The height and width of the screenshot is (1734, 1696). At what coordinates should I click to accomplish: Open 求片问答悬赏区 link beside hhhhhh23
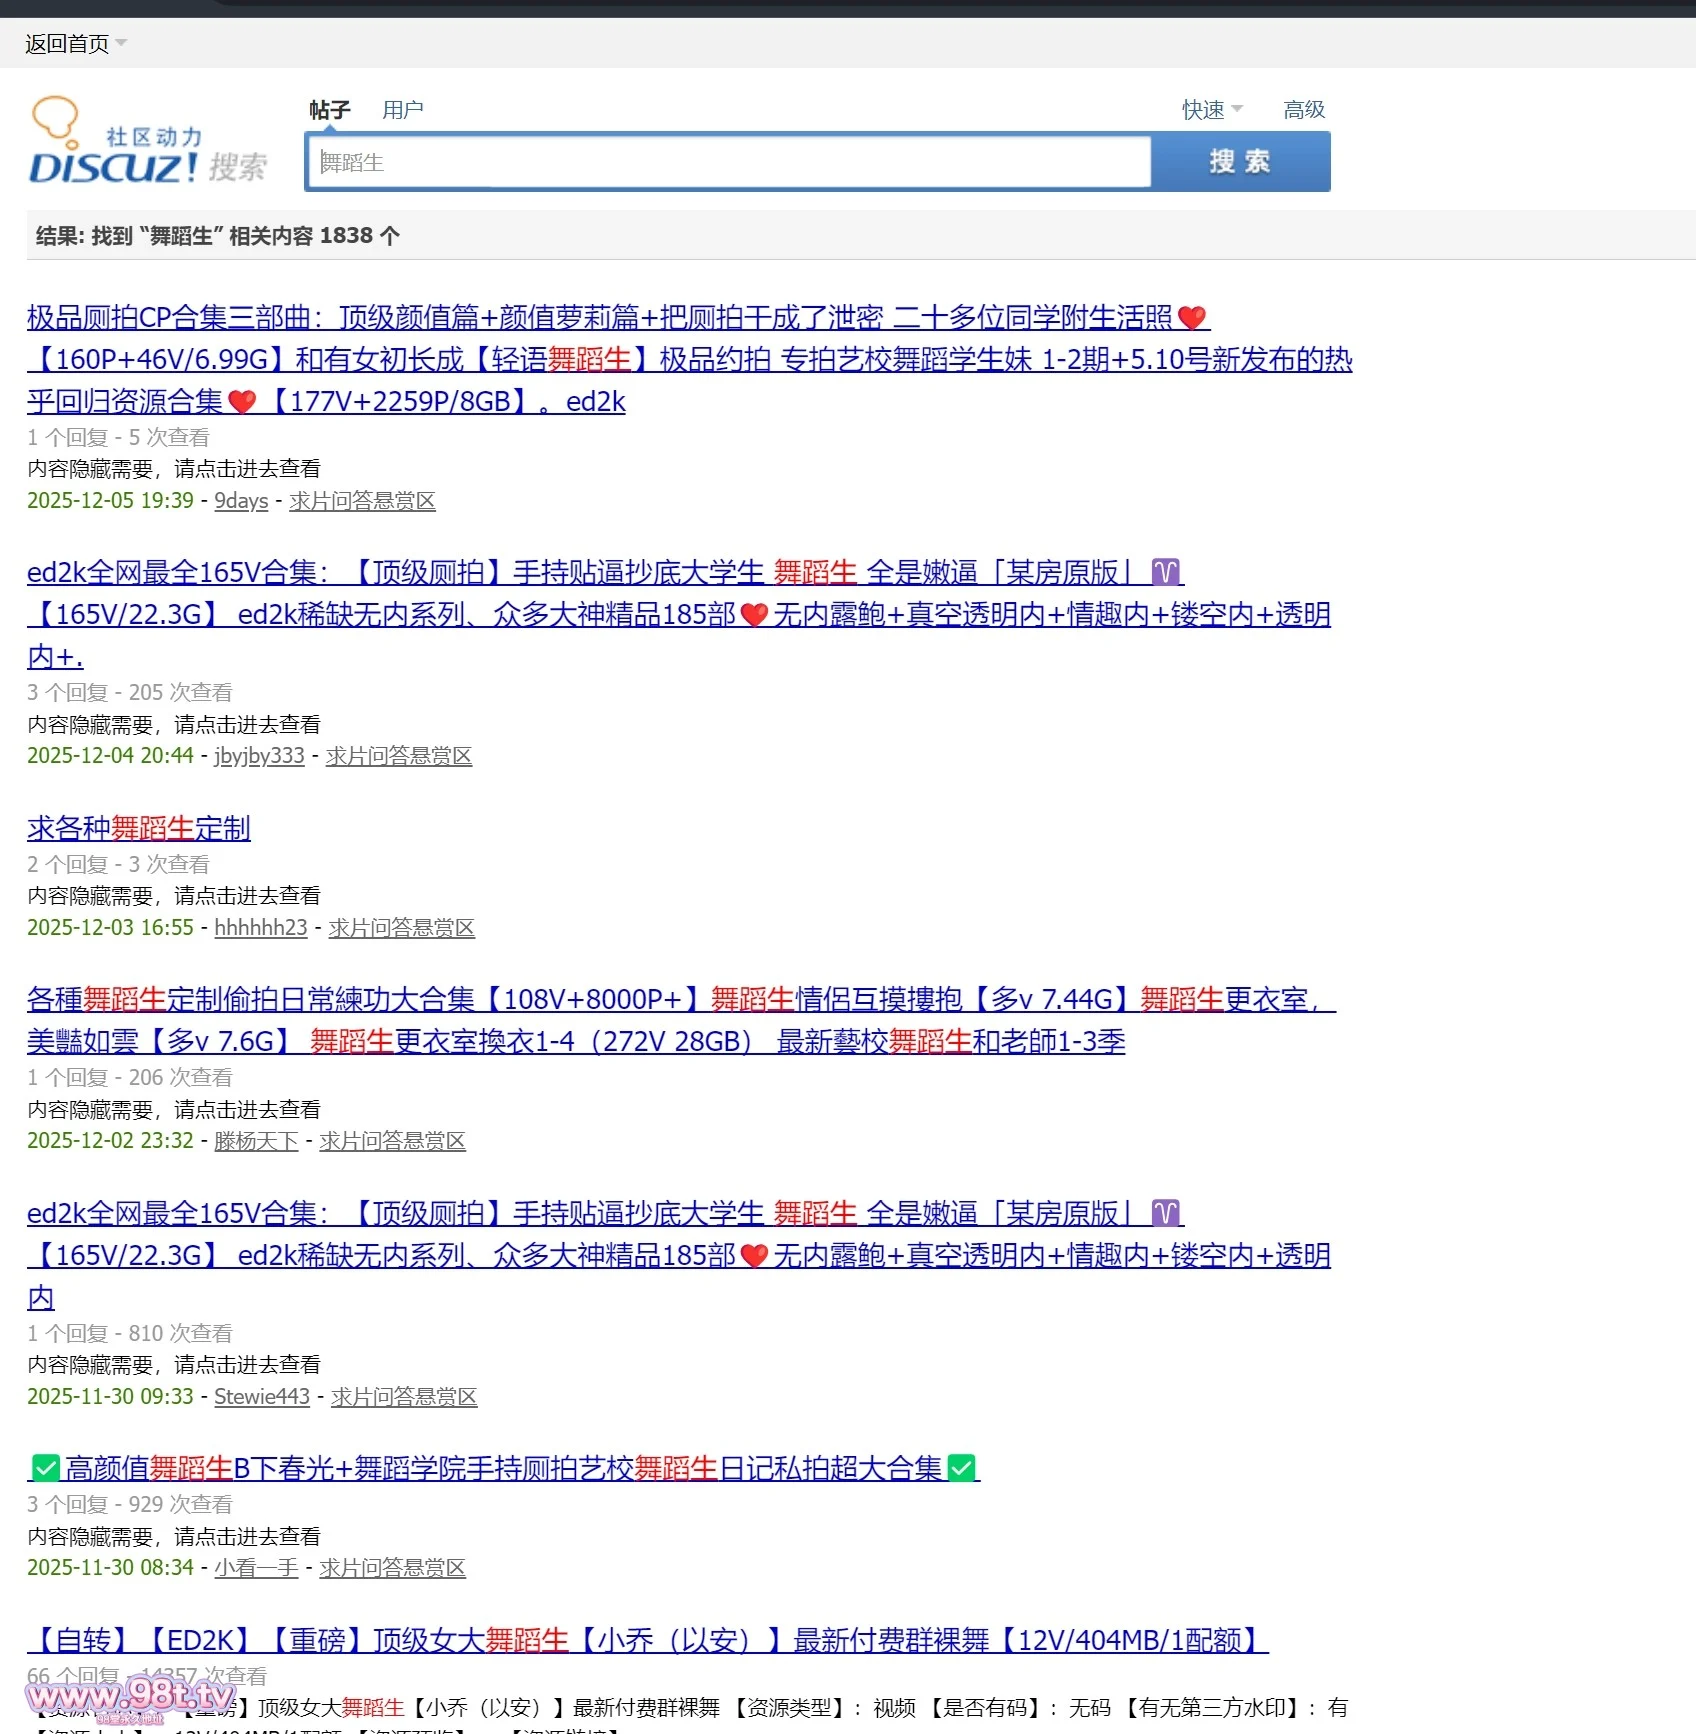point(401,928)
